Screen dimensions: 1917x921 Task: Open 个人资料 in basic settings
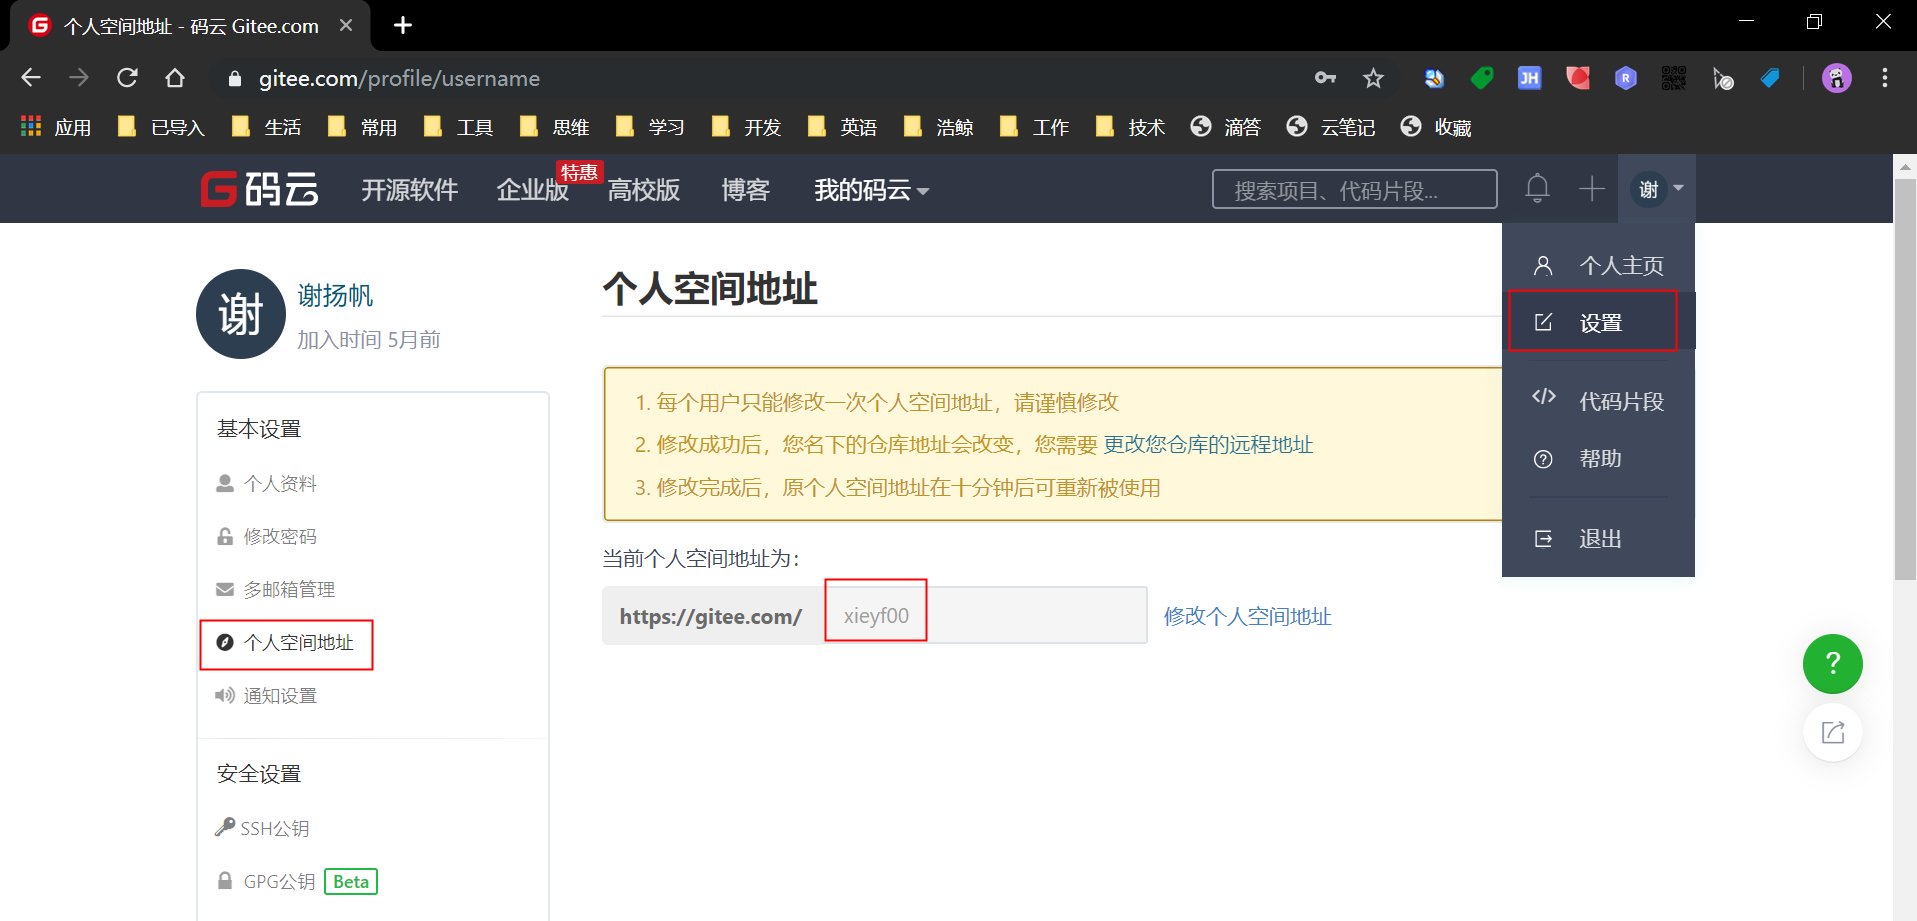[280, 482]
